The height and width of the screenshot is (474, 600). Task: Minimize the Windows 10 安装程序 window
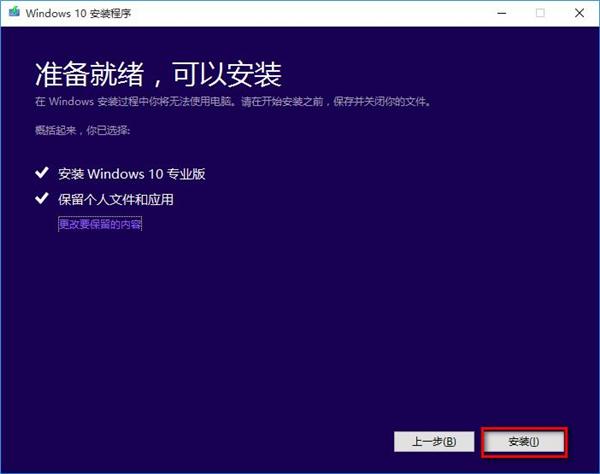(502, 13)
